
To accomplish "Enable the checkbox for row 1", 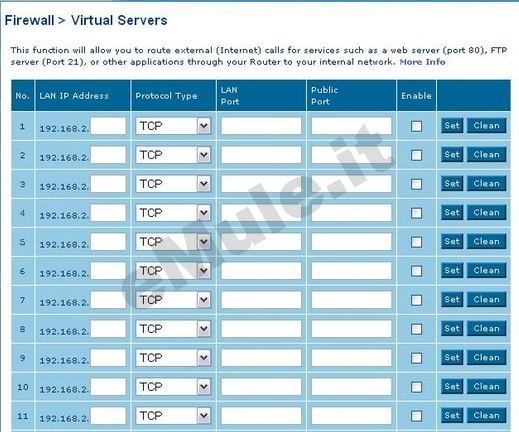I will point(416,126).
